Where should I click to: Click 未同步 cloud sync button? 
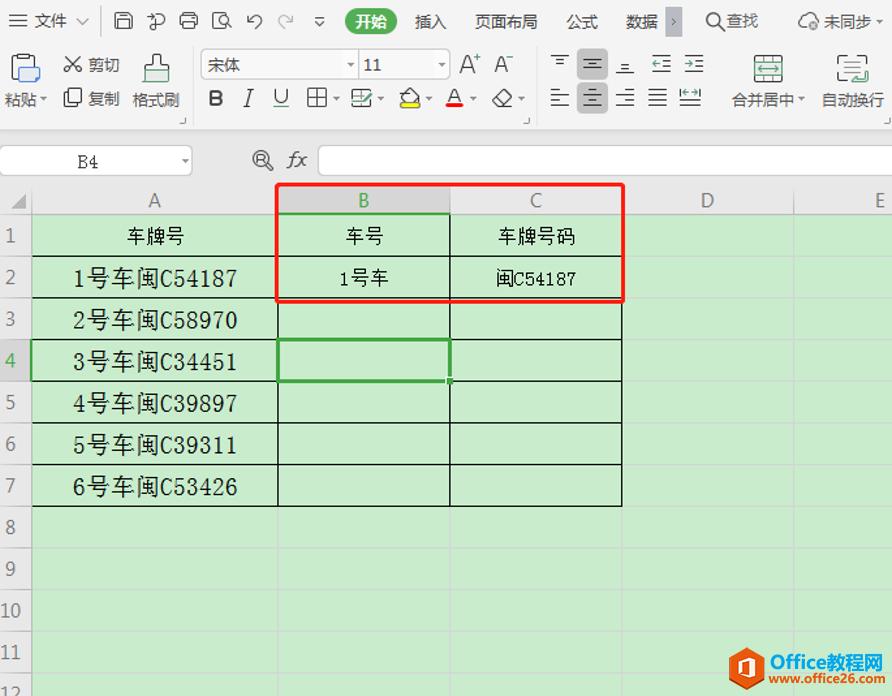[840, 22]
